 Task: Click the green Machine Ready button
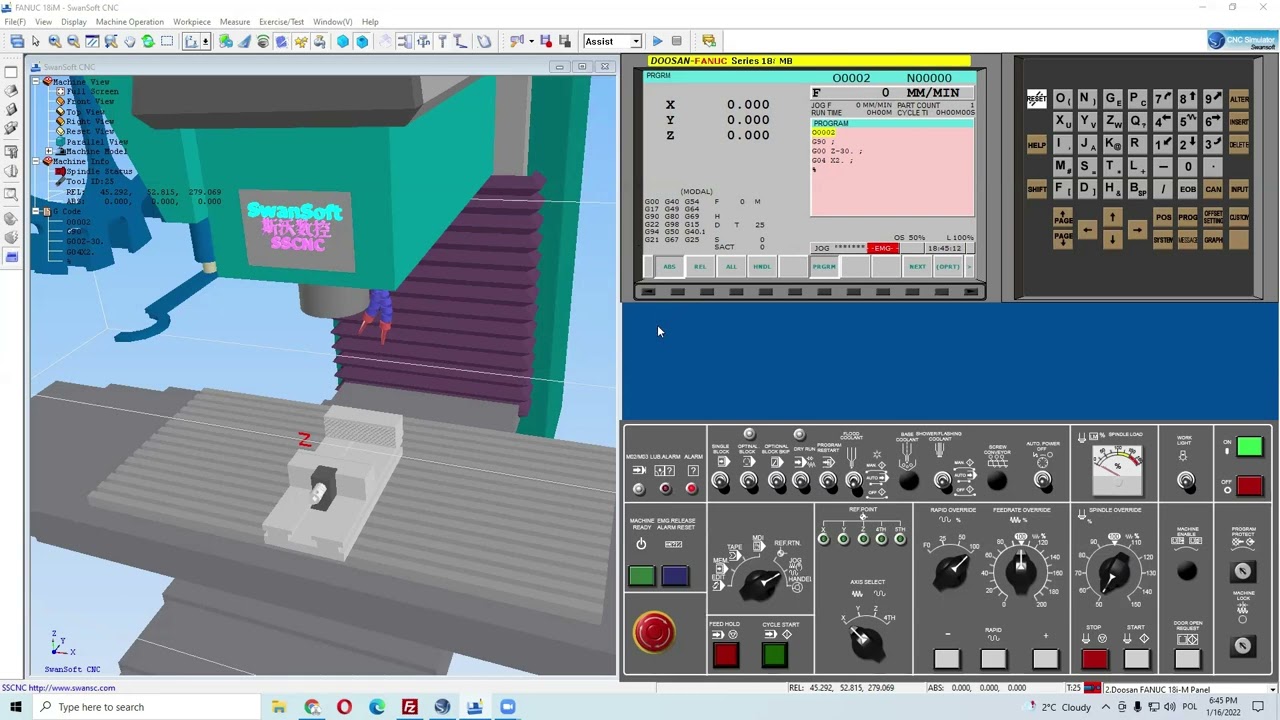pos(641,576)
